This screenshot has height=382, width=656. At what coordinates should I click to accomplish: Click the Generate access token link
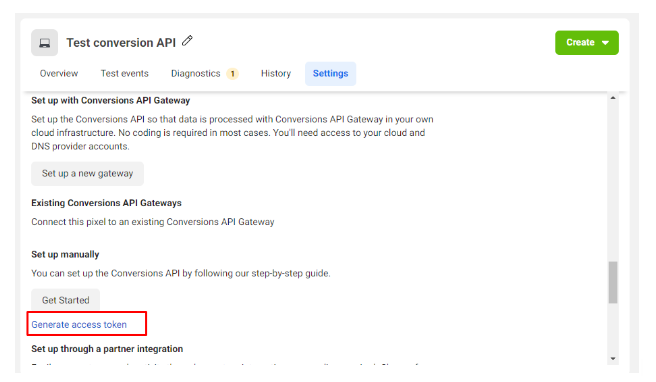(x=79, y=325)
